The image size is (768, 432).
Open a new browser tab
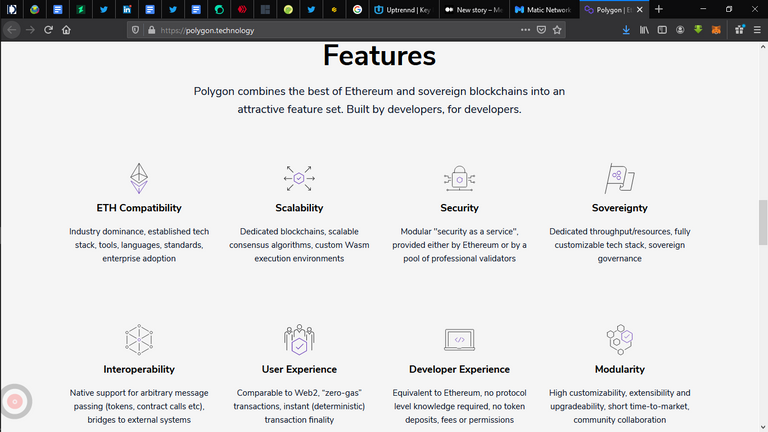coord(659,9)
